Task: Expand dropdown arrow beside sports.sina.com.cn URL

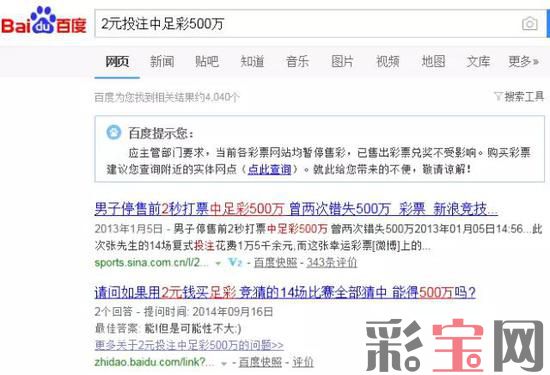Action: pos(219,263)
